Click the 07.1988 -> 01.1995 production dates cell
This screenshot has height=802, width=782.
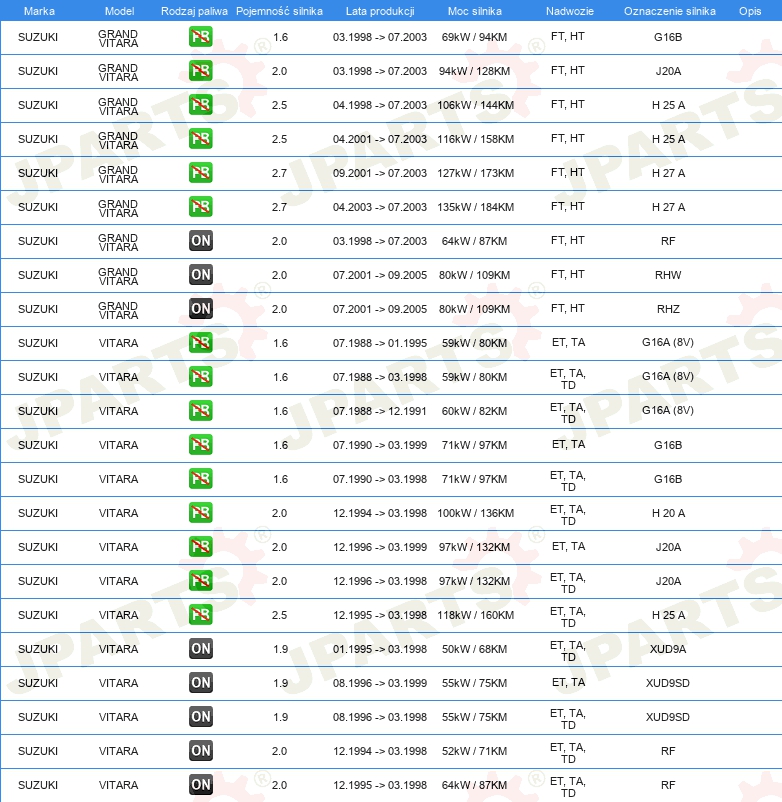point(380,343)
